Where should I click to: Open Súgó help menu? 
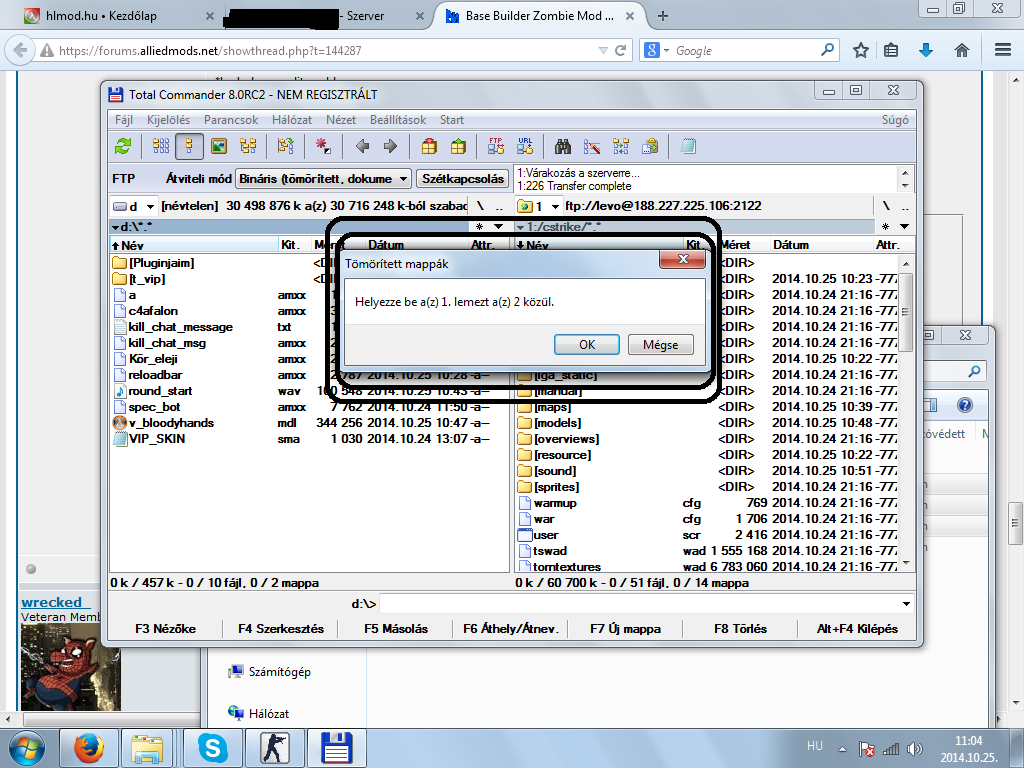[x=895, y=120]
